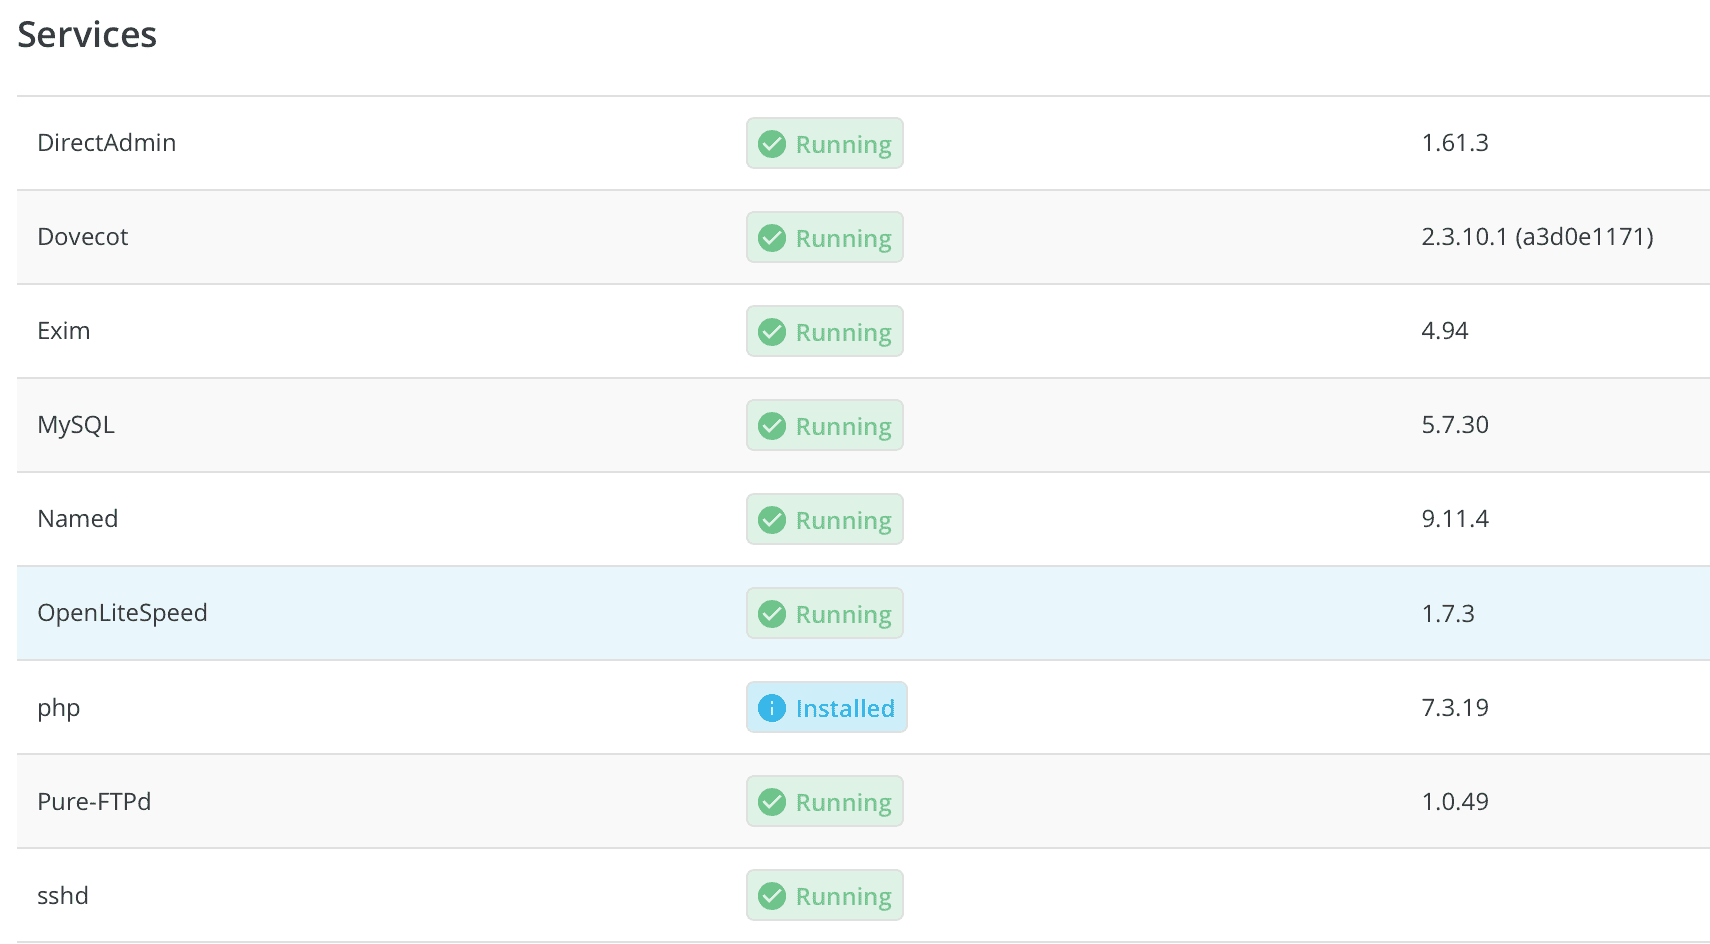Toggle the sshd Running status badge
This screenshot has height=944, width=1710.
click(824, 895)
